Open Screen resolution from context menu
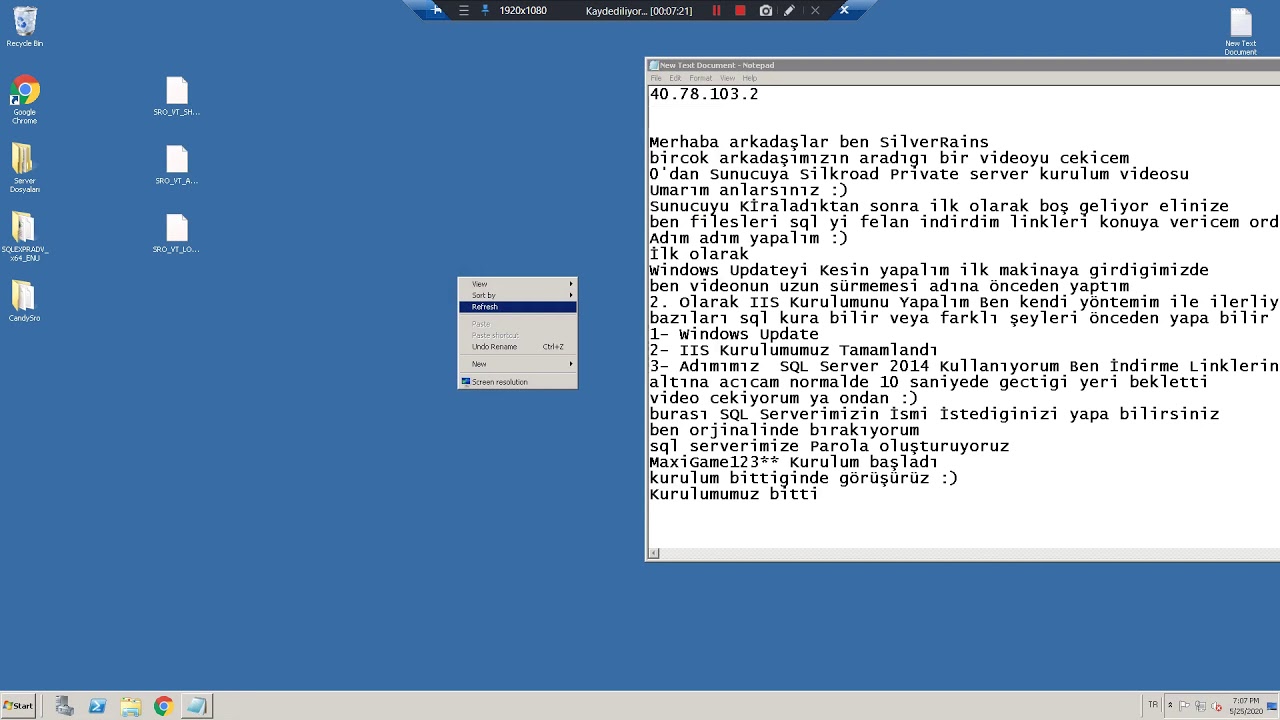Image resolution: width=1280 pixels, height=720 pixels. tap(518, 382)
